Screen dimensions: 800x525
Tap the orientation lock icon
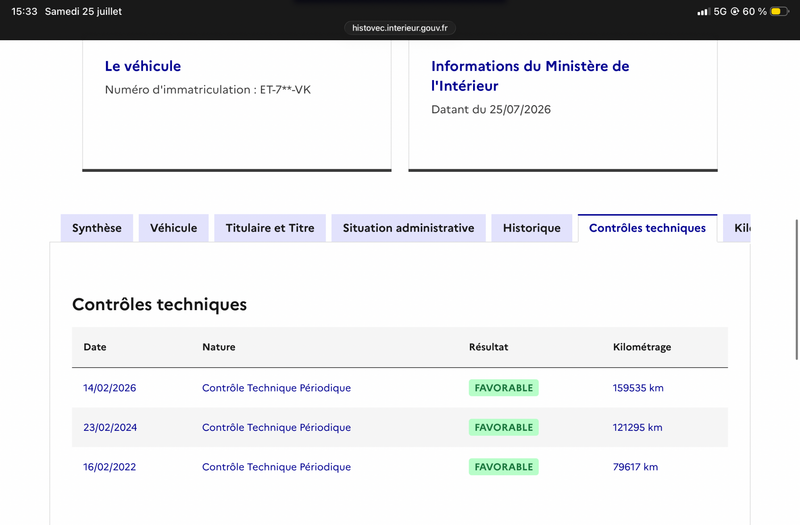click(x=735, y=11)
